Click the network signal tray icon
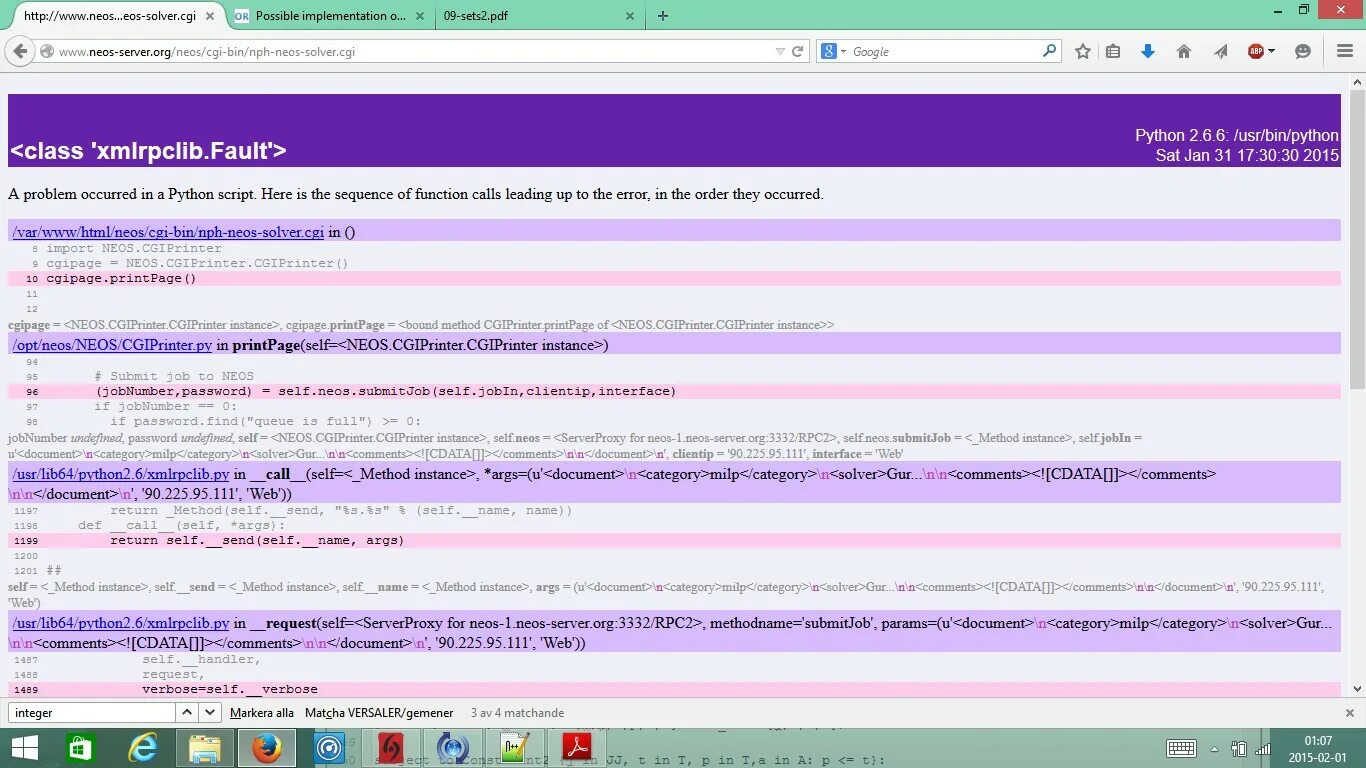Viewport: 1366px width, 768px height. tap(1263, 749)
